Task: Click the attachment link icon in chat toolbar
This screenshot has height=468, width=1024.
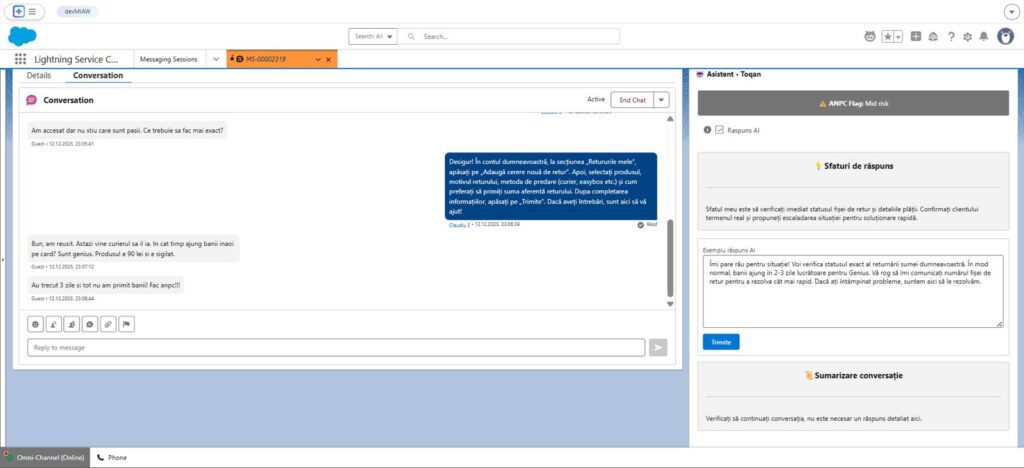Action: pos(108,324)
